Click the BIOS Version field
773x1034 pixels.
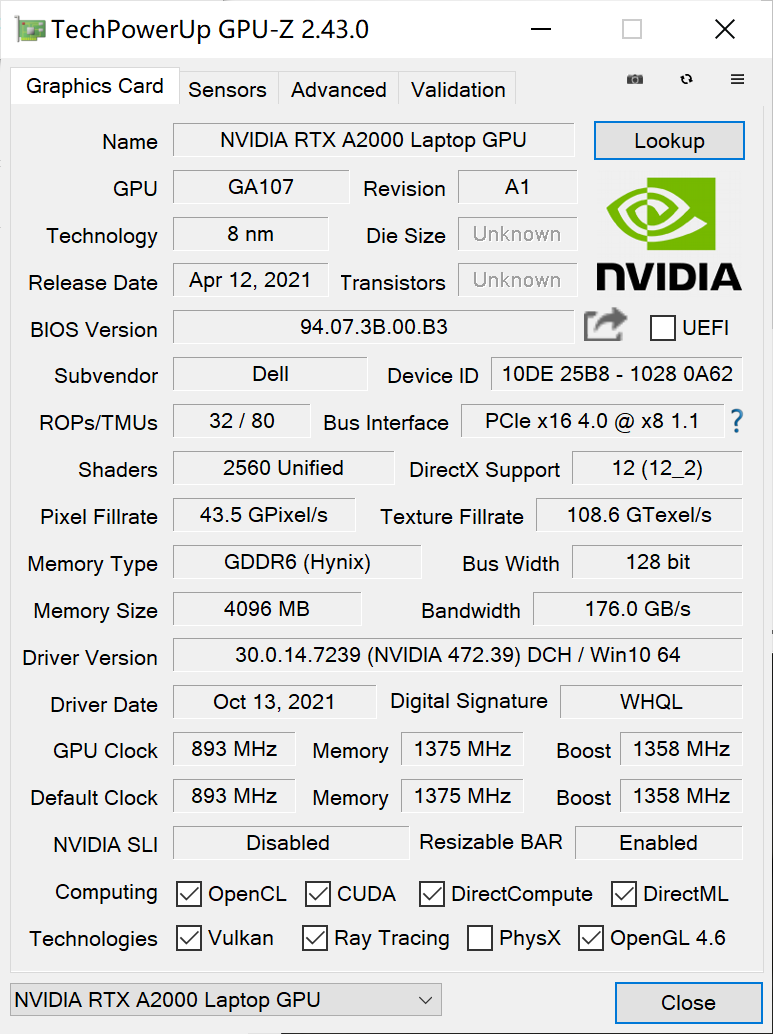373,326
